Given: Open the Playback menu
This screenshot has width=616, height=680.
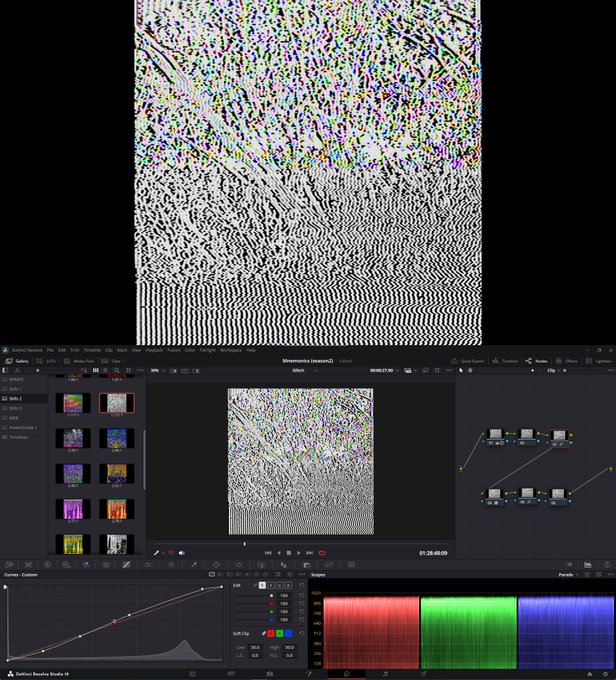Looking at the screenshot, I should coord(154,350).
